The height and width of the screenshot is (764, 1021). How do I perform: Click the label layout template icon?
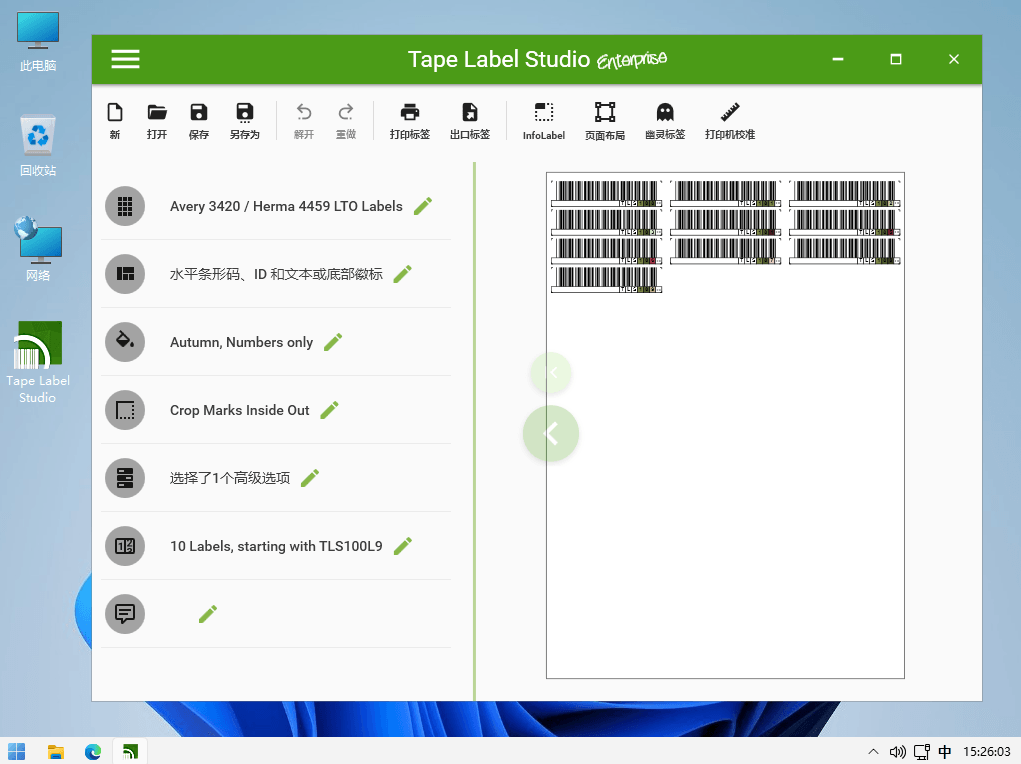pyautogui.click(x=125, y=274)
